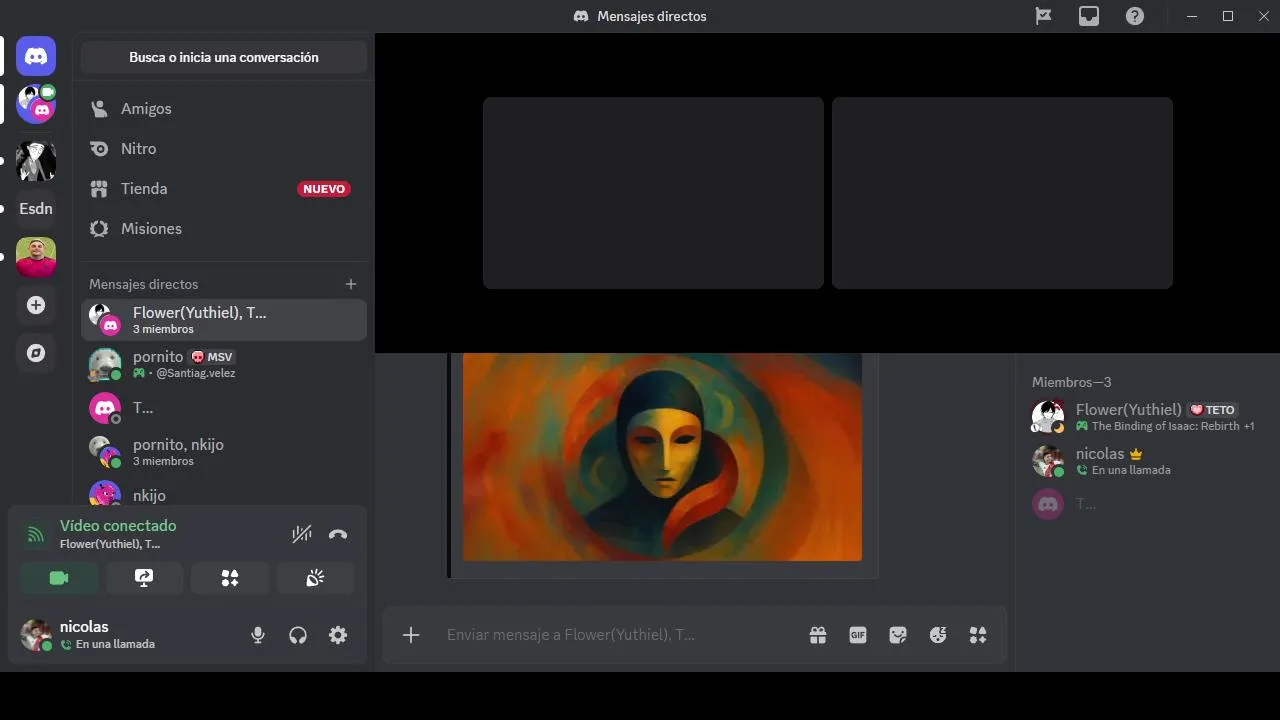
Task: Open Discord home direct messages icon
Action: [x=36, y=56]
